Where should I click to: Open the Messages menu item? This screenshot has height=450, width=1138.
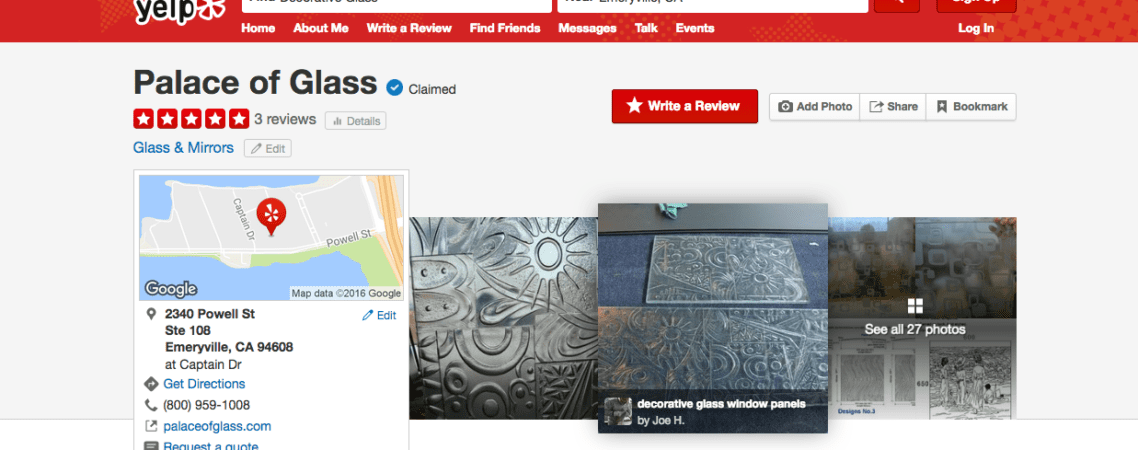(x=587, y=28)
